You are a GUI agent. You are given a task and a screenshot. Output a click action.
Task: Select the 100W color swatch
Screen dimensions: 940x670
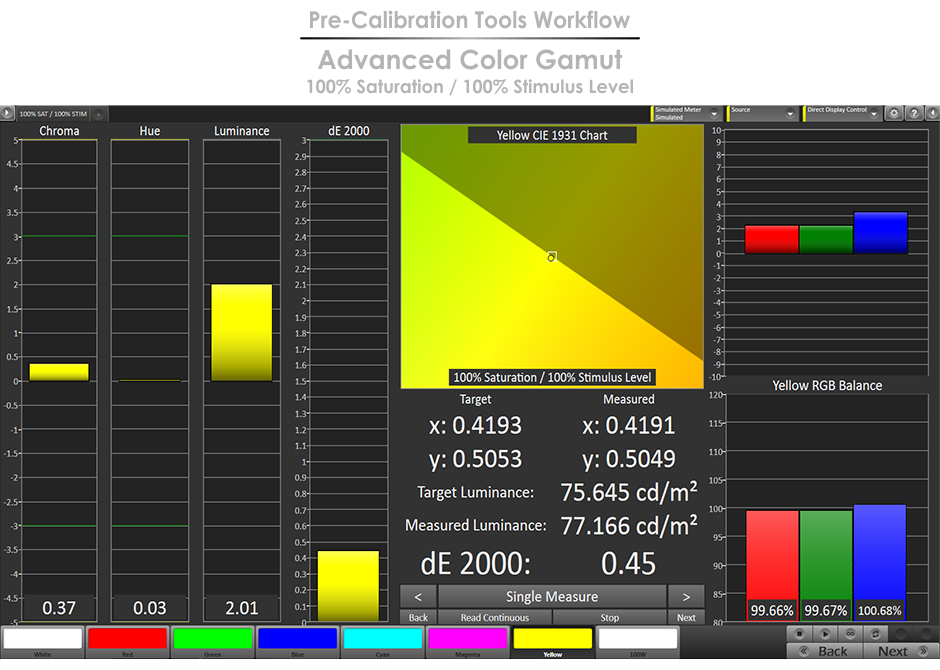coord(638,641)
